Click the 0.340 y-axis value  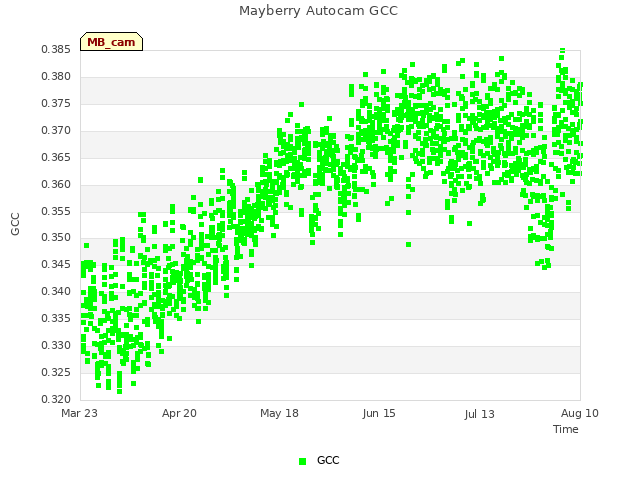pyautogui.click(x=56, y=291)
